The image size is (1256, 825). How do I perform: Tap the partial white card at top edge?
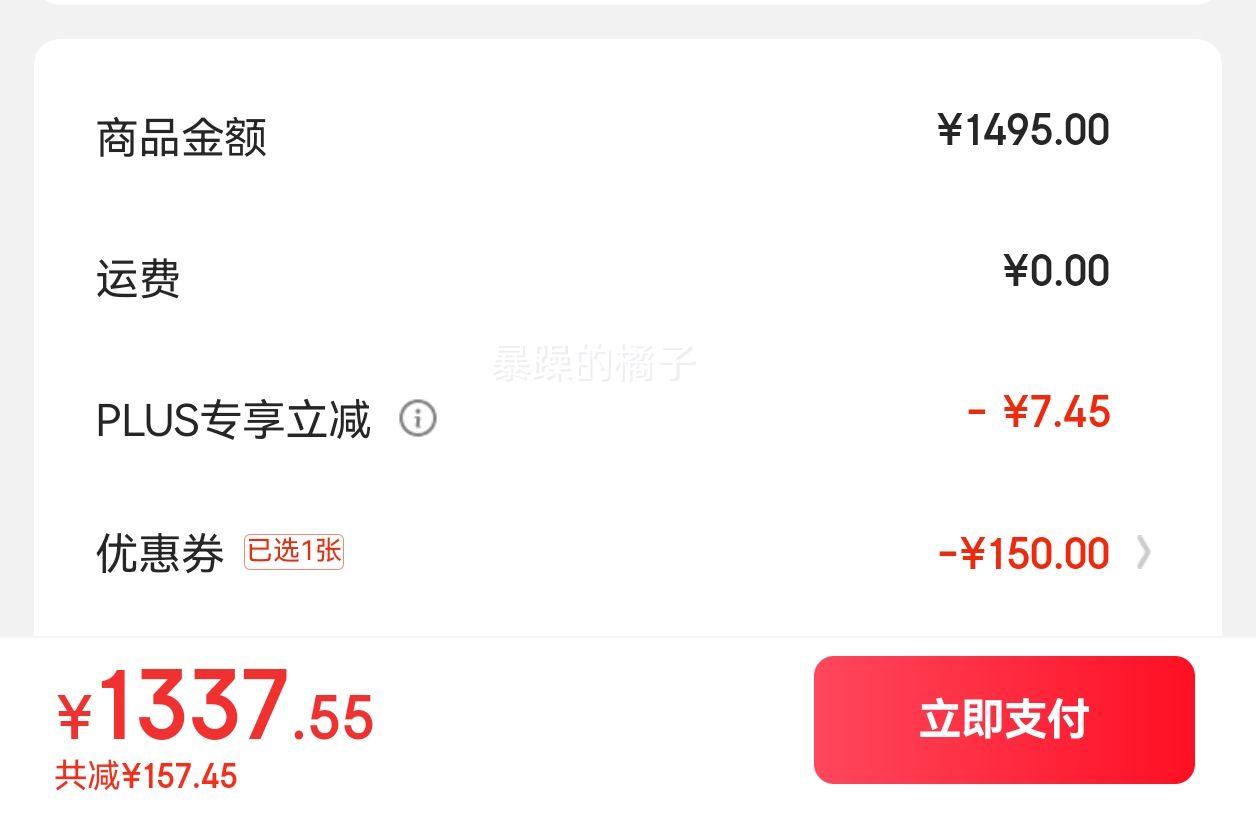coord(628,2)
